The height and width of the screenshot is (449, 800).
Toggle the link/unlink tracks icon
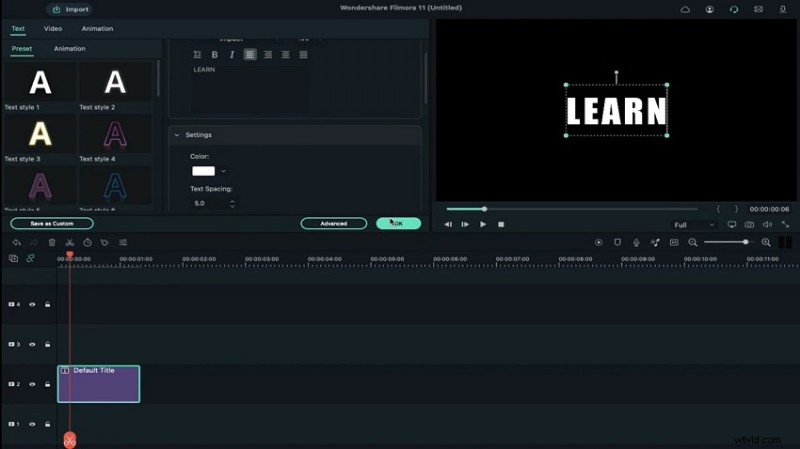tap(31, 258)
